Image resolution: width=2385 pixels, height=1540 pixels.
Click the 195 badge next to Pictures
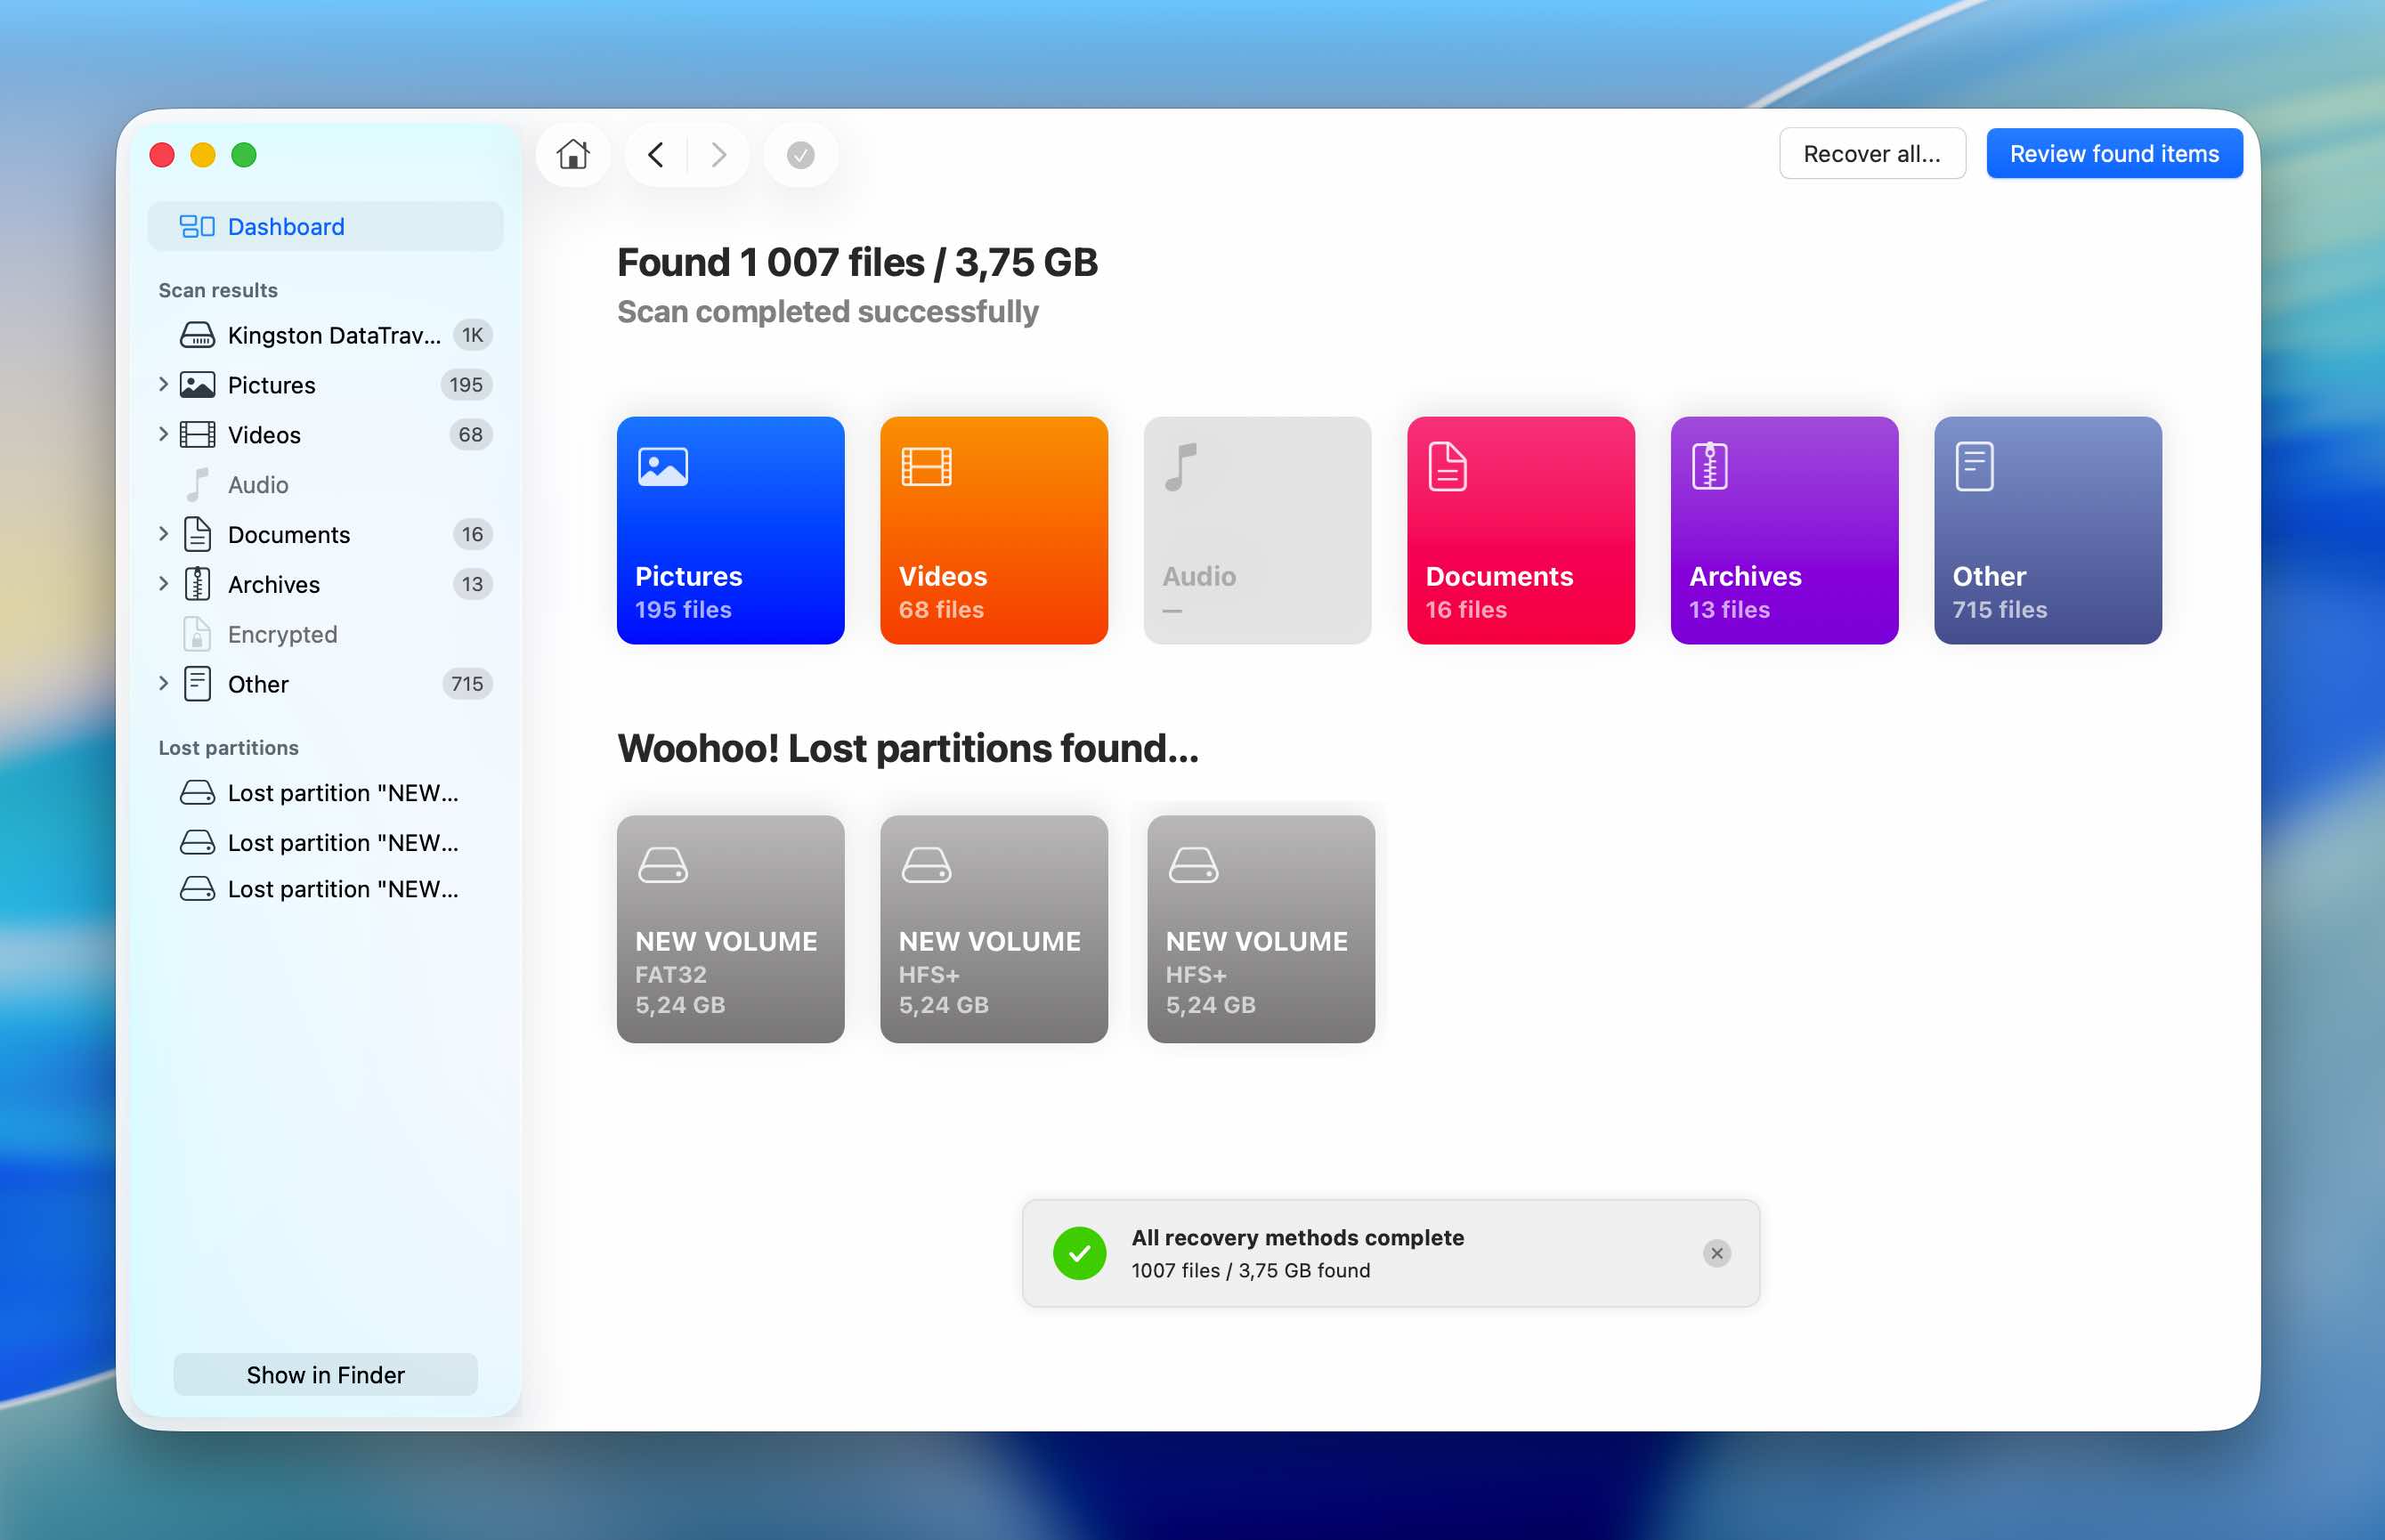point(466,385)
